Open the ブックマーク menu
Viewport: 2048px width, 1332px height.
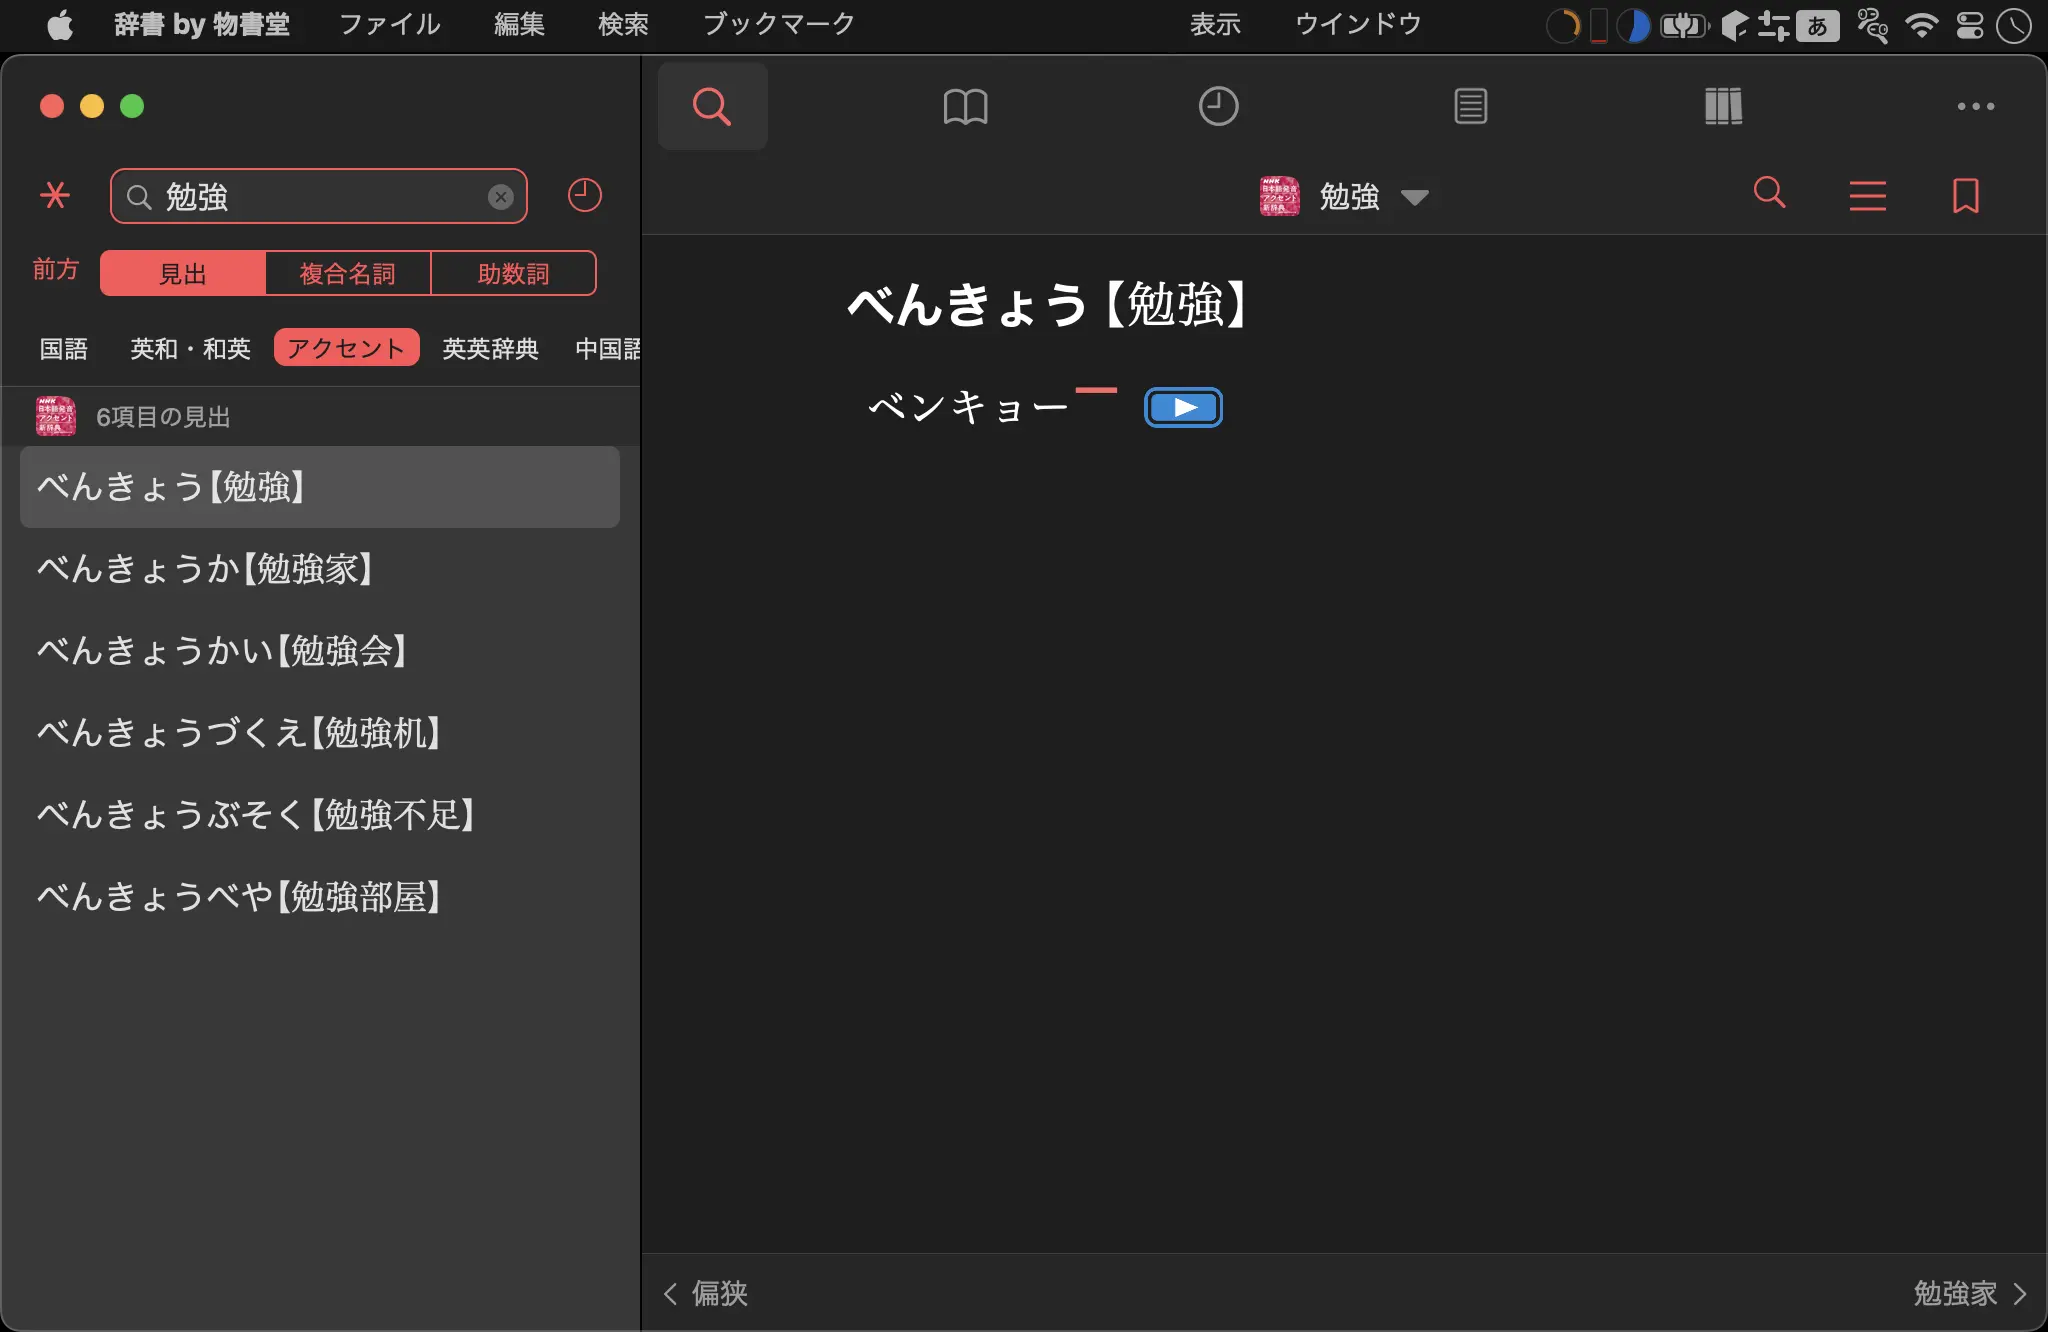pyautogui.click(x=779, y=24)
